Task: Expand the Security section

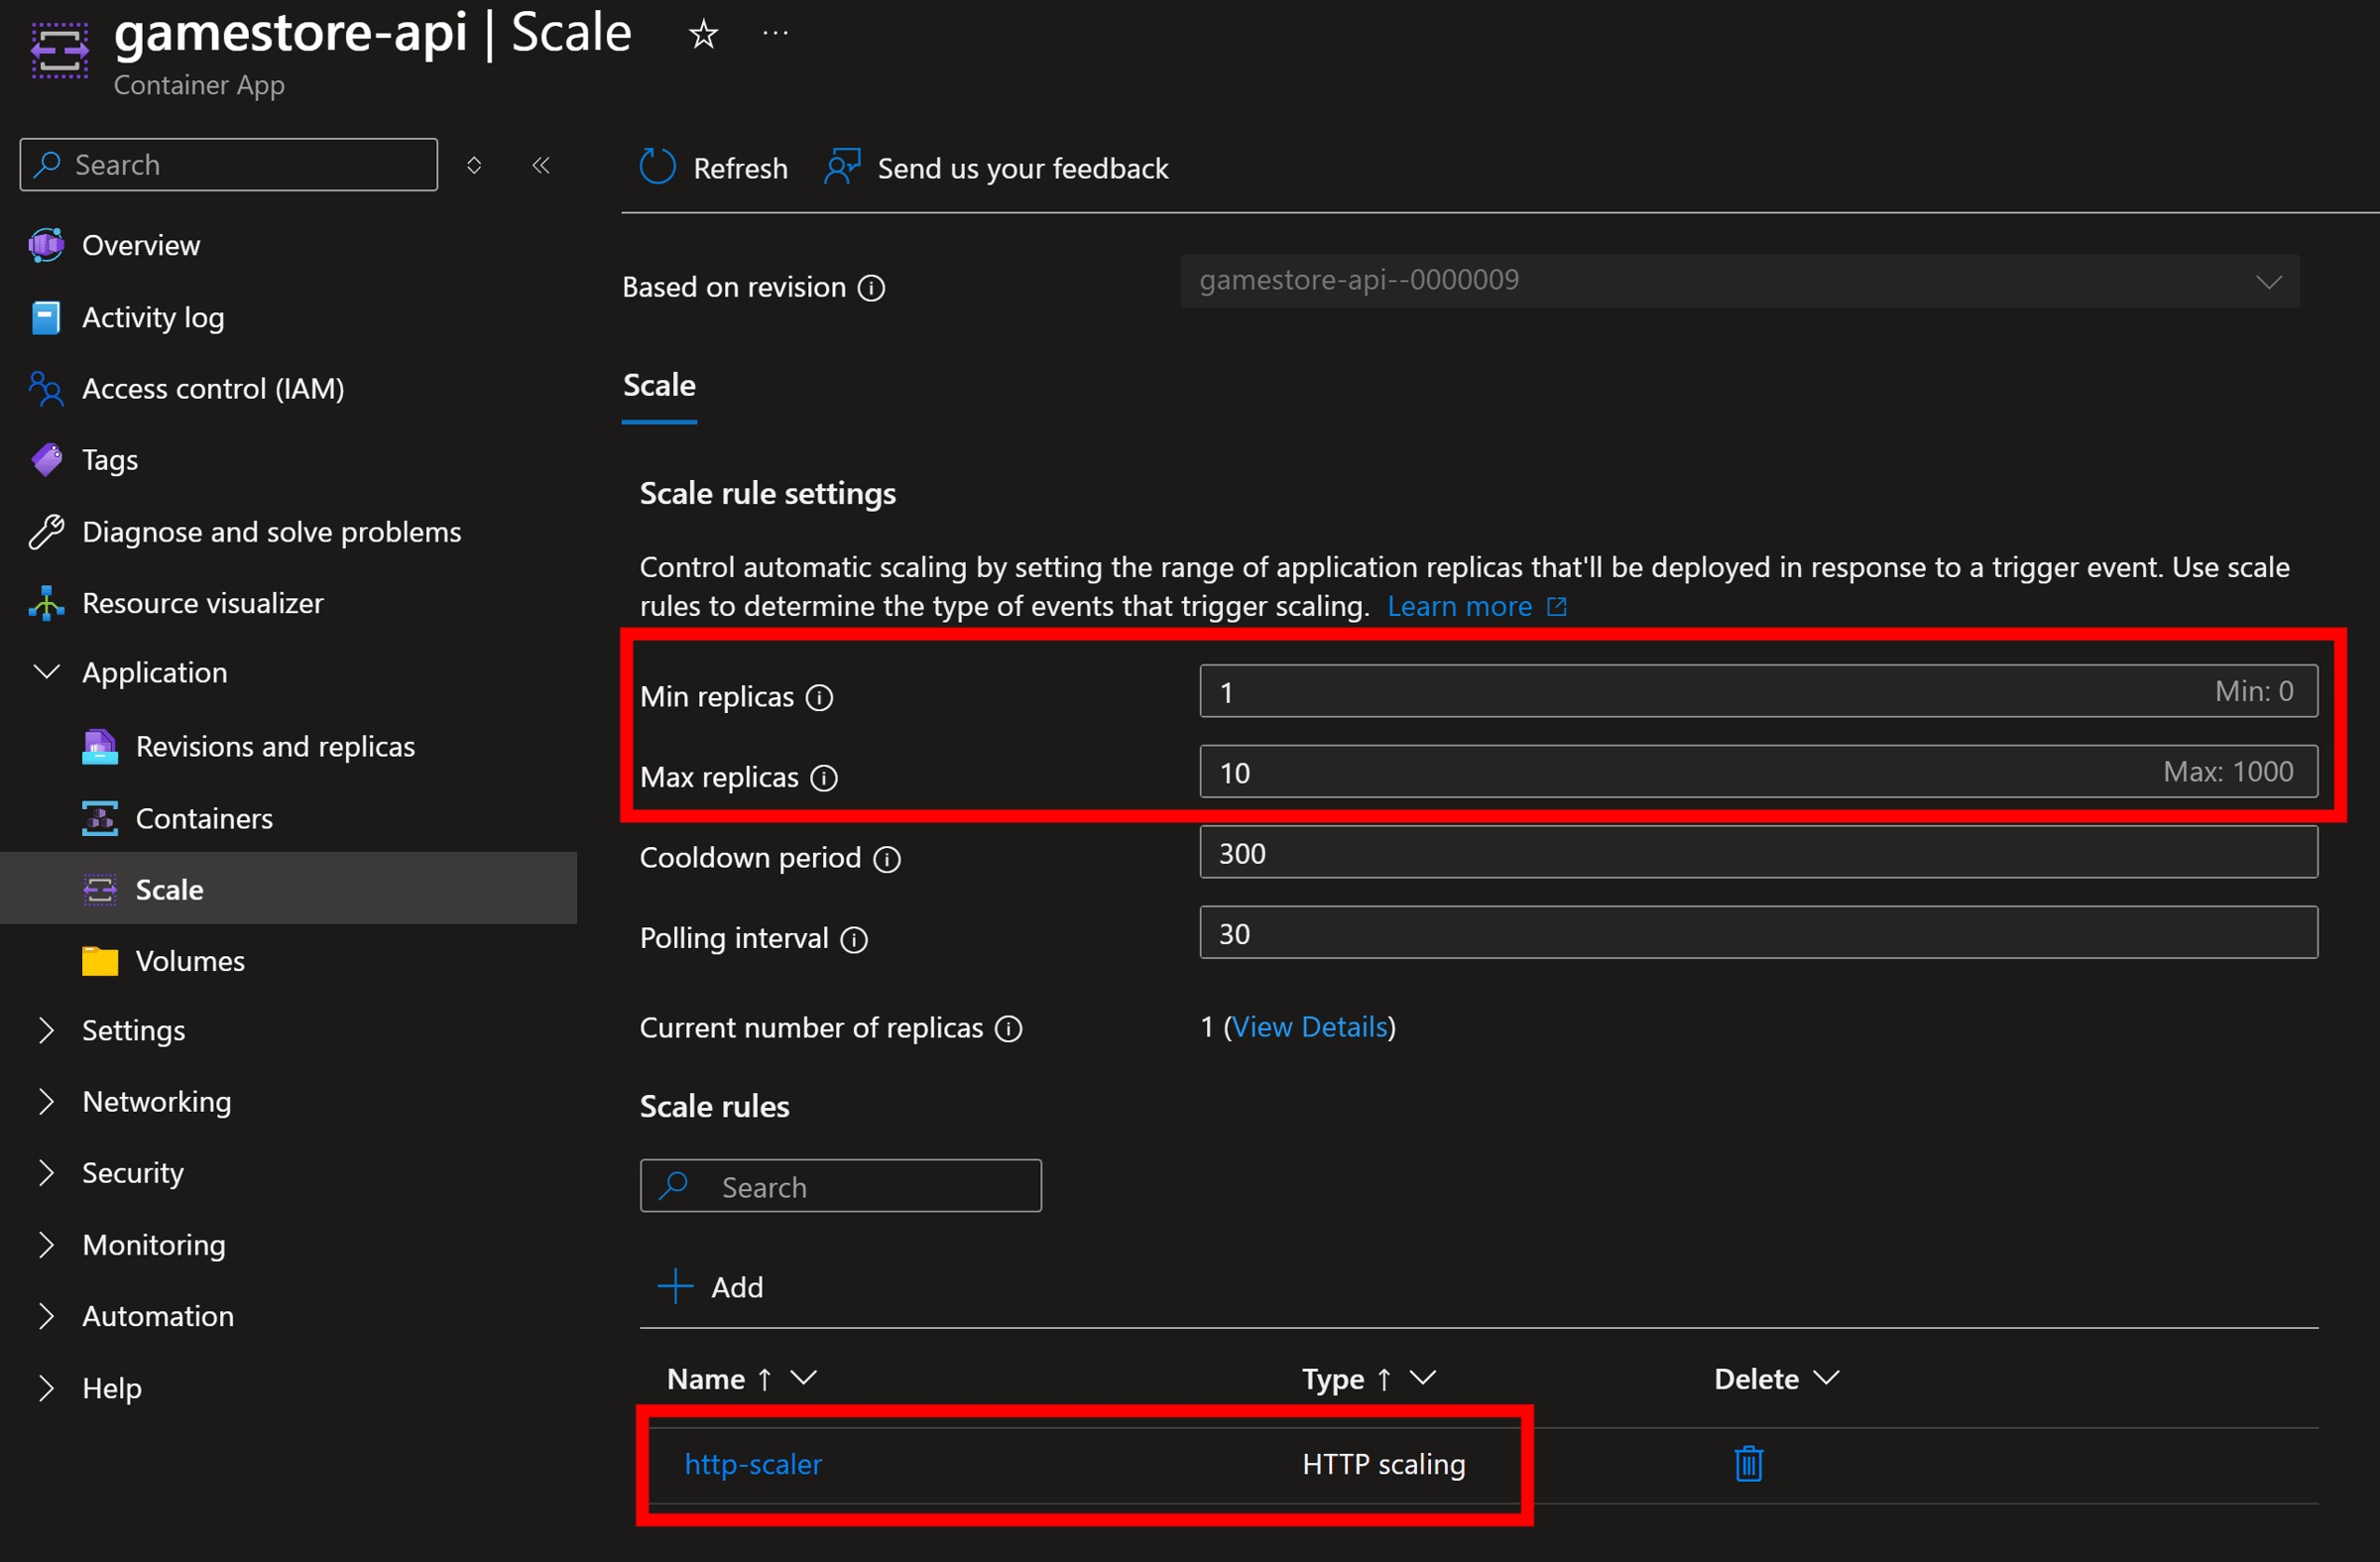Action: (x=46, y=1173)
